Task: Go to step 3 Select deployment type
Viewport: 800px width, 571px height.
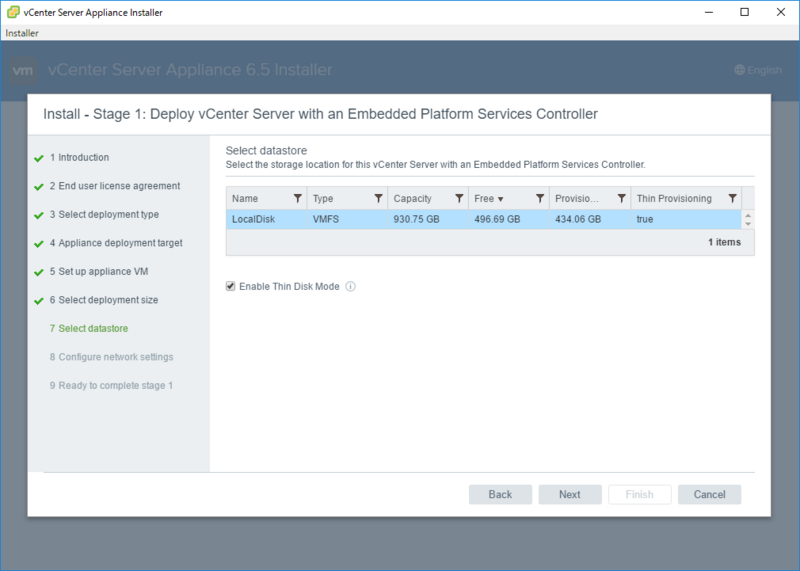Action: coord(104,214)
